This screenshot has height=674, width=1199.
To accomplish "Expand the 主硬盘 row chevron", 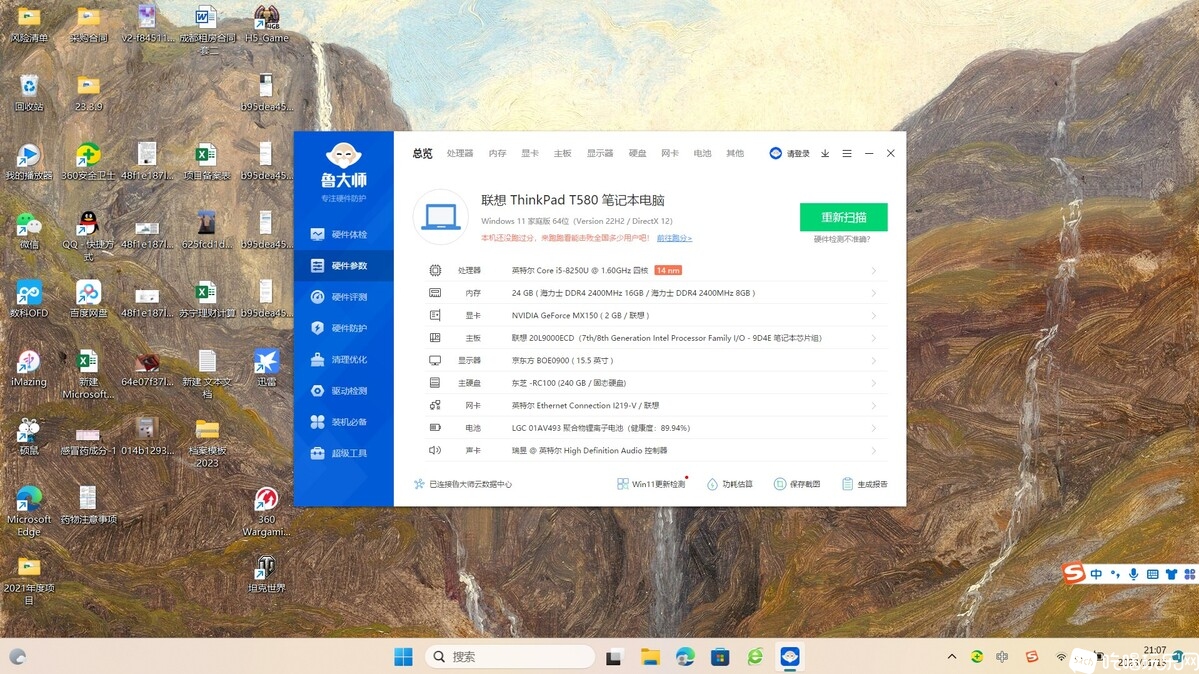I will 873,383.
